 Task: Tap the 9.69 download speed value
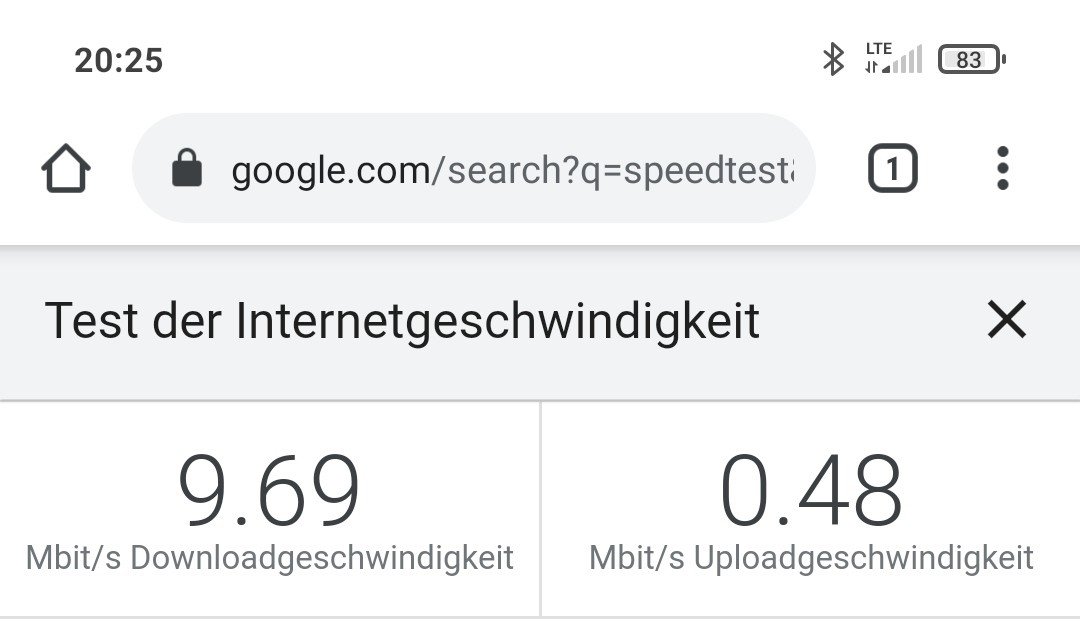point(269,490)
